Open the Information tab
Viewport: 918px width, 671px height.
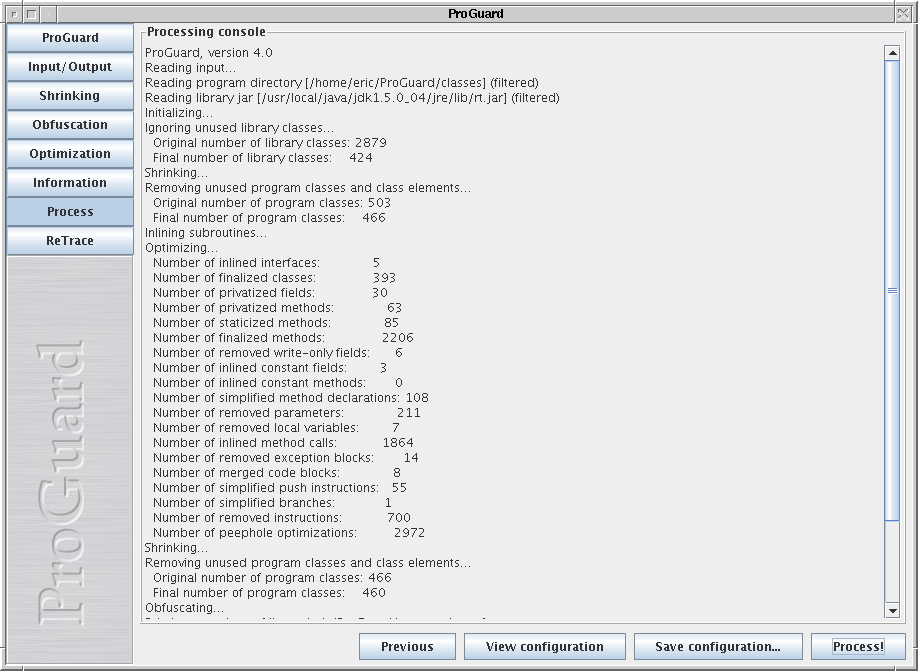pos(70,183)
